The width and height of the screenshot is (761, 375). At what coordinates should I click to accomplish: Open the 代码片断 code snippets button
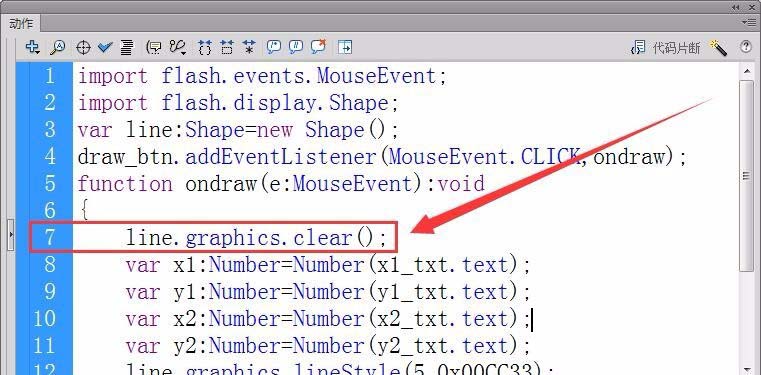[x=665, y=48]
